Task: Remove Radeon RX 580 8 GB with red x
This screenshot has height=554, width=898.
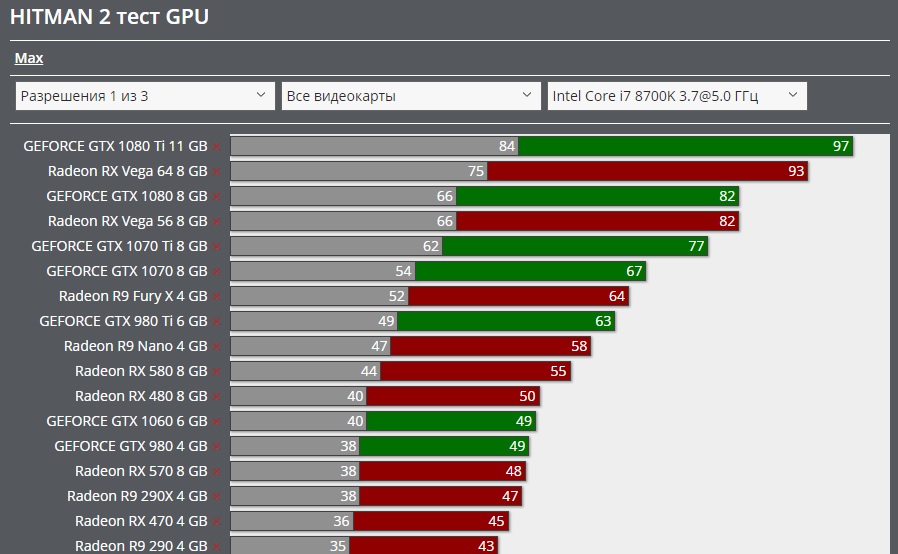Action: pos(216,372)
